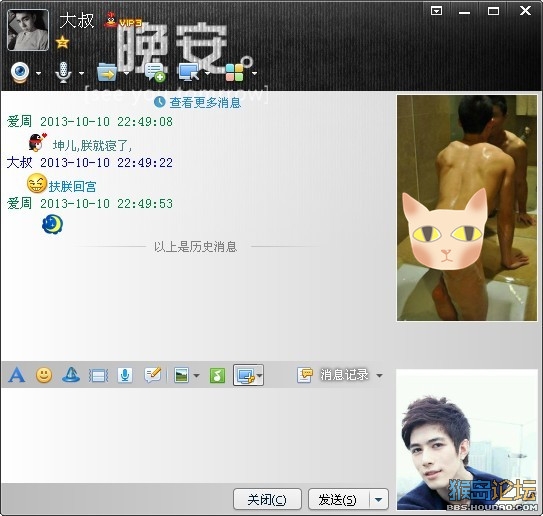Click the penguin heart emoticon in chat
Viewport: 543px width, 516px height.
click(x=37, y=142)
